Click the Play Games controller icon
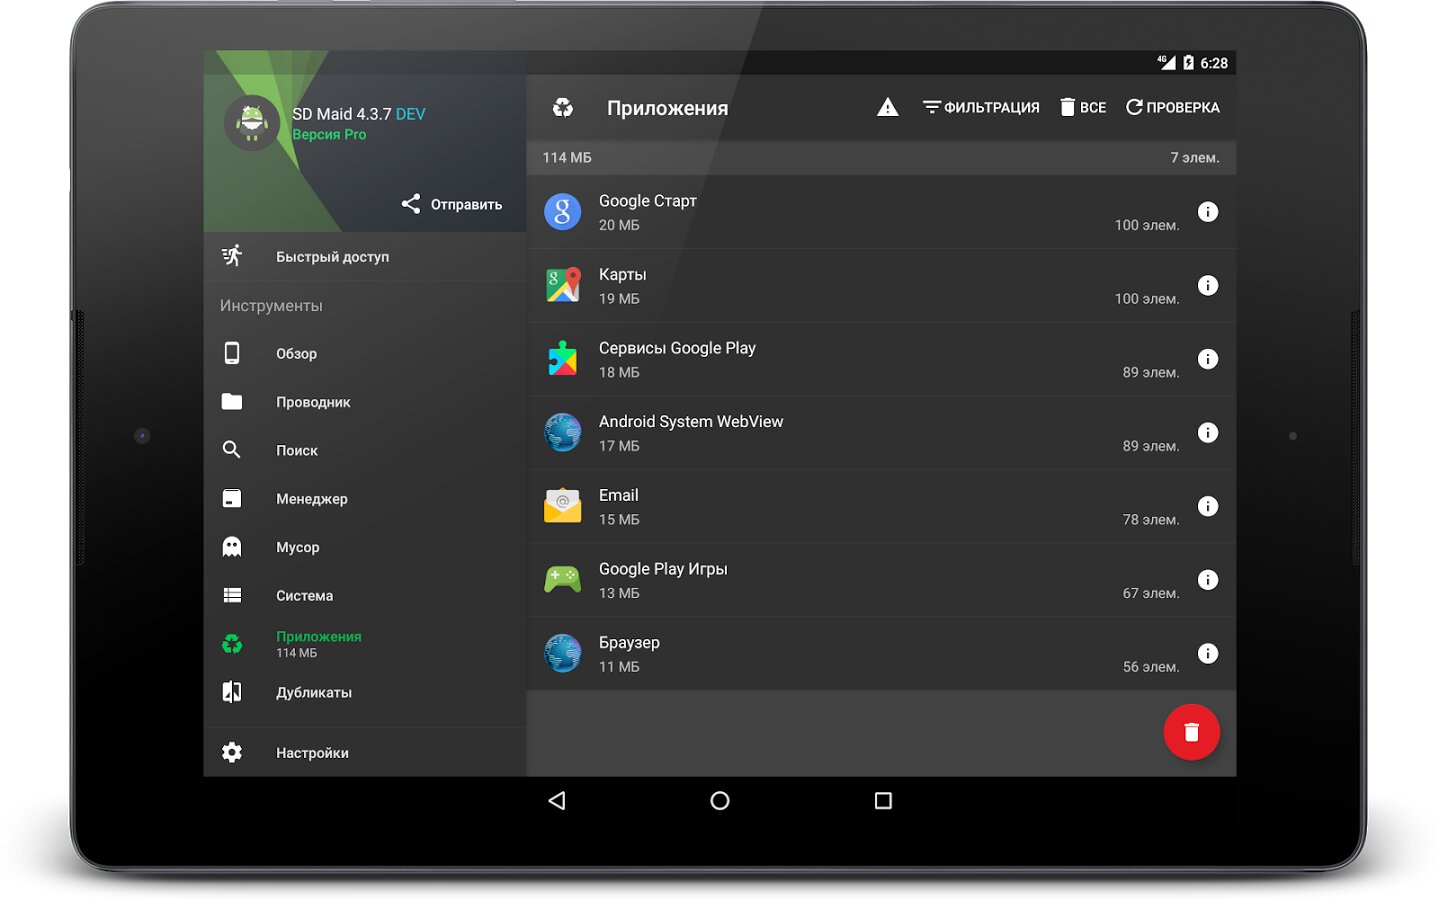This screenshot has width=1439, height=900. 563,580
